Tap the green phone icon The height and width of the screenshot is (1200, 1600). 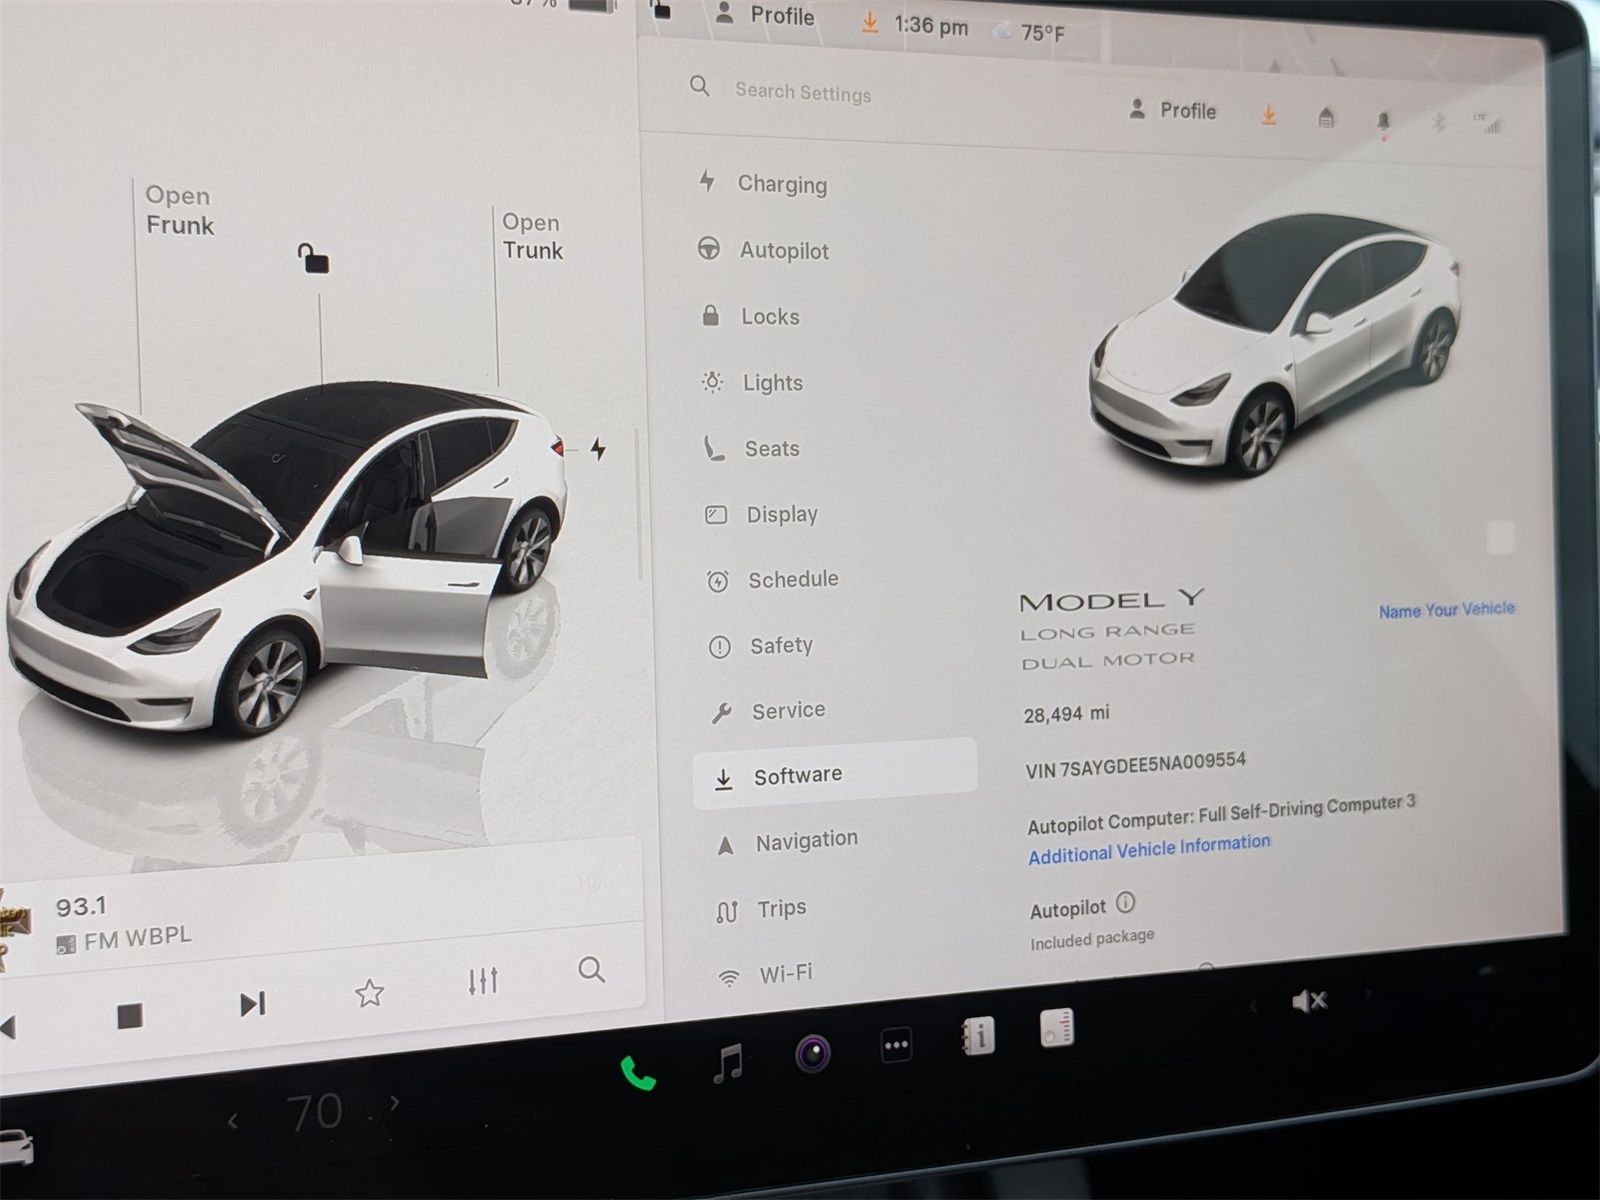(637, 1074)
